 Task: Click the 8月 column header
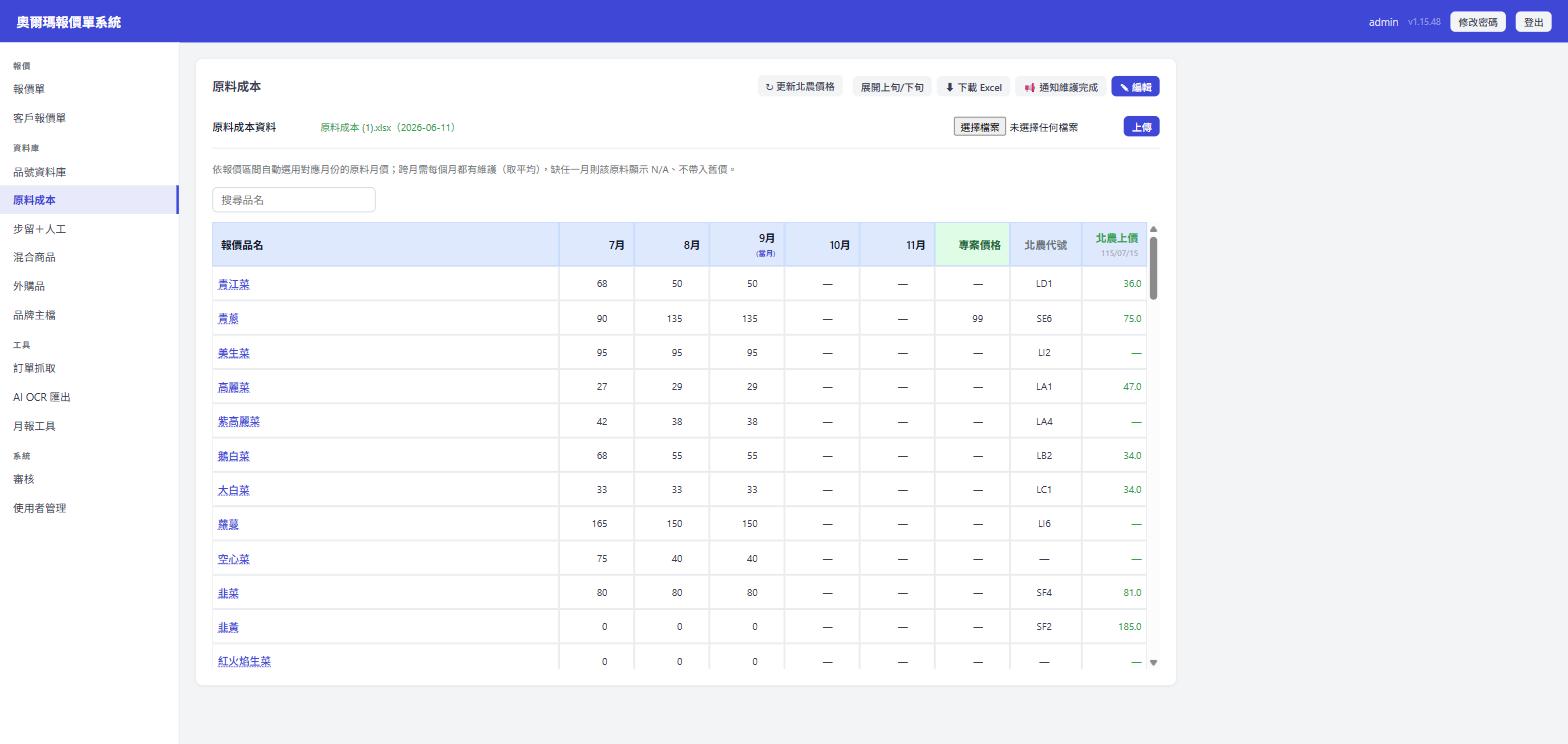point(672,245)
